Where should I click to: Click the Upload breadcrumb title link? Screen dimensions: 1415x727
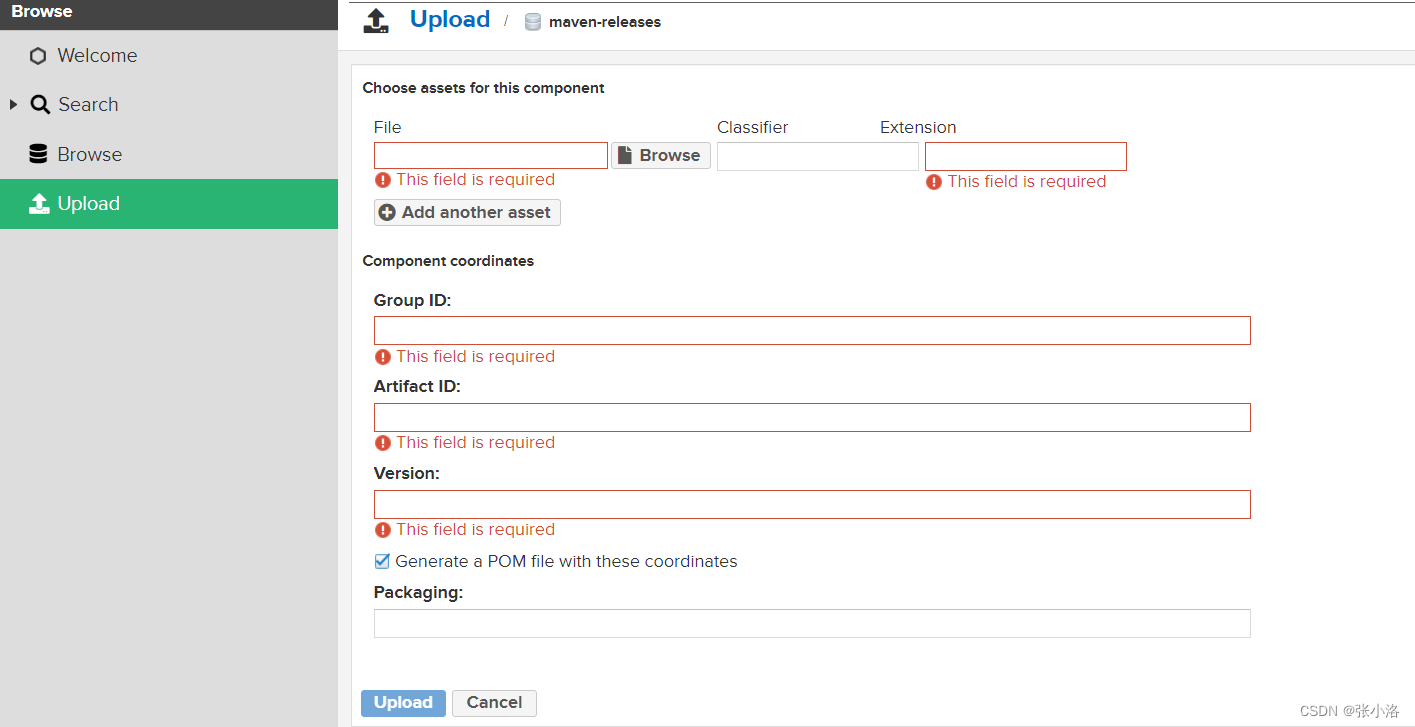pyautogui.click(x=450, y=20)
